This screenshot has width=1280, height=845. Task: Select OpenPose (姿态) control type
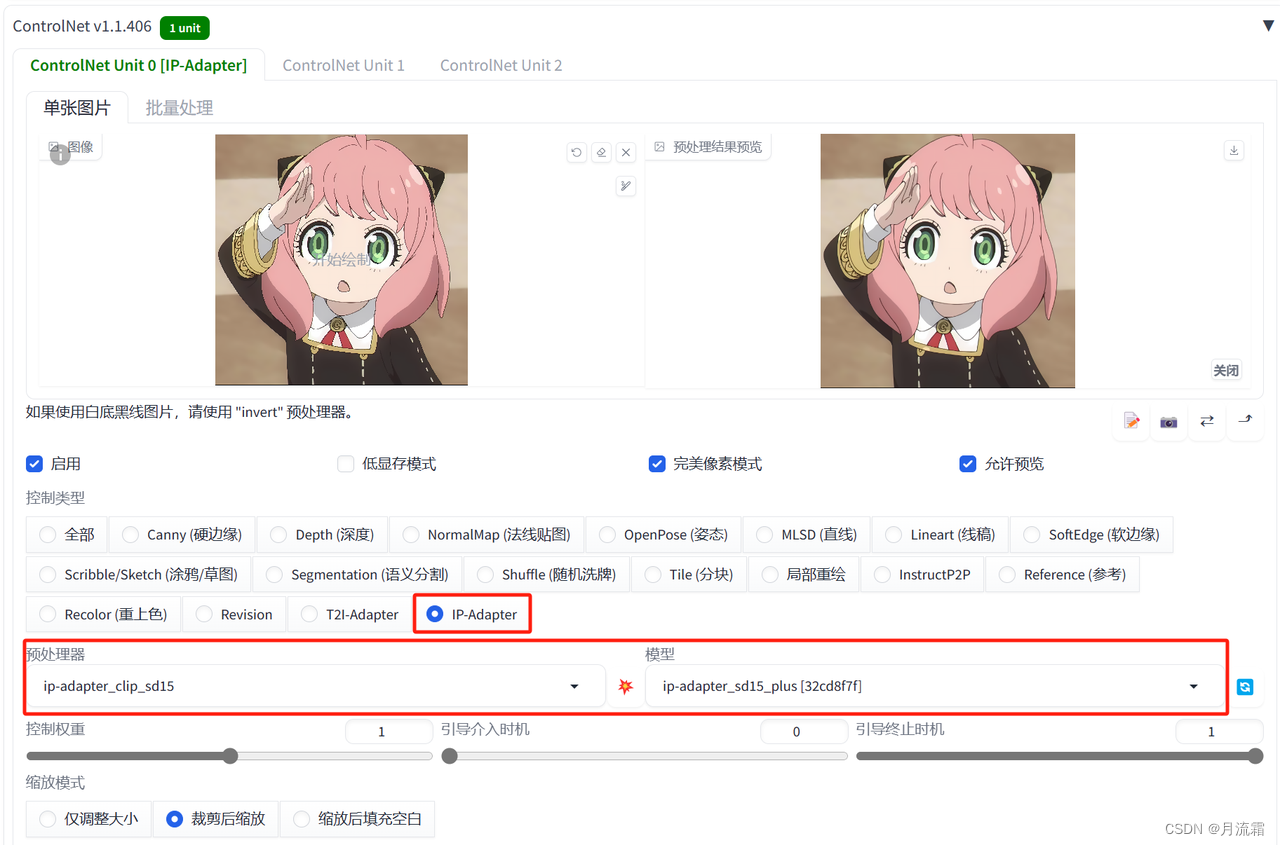(x=663, y=535)
